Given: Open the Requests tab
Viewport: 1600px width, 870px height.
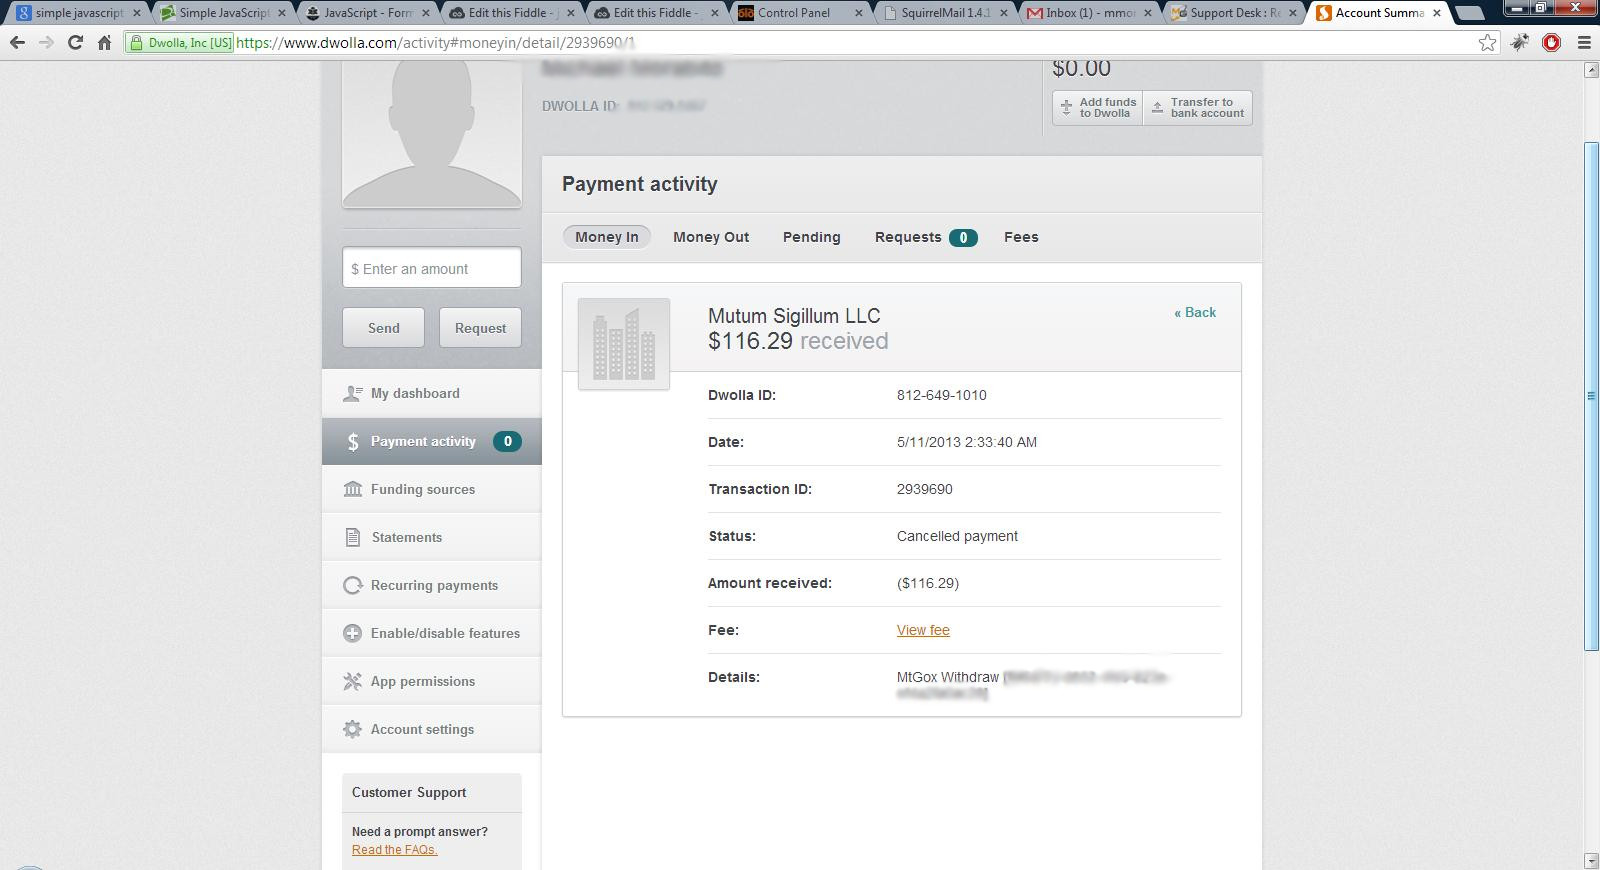Looking at the screenshot, I should click(x=925, y=237).
